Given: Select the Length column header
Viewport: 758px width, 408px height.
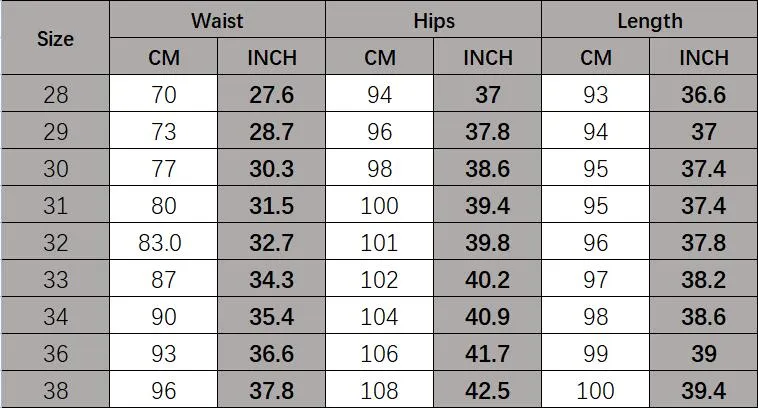Looking at the screenshot, I should [650, 19].
